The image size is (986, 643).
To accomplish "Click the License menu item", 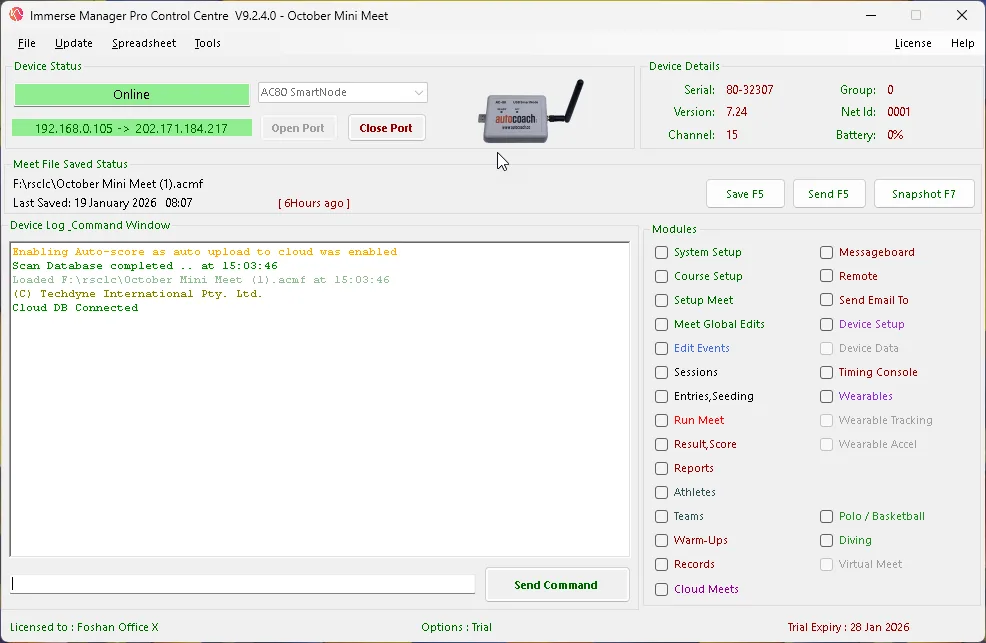I will pos(912,43).
